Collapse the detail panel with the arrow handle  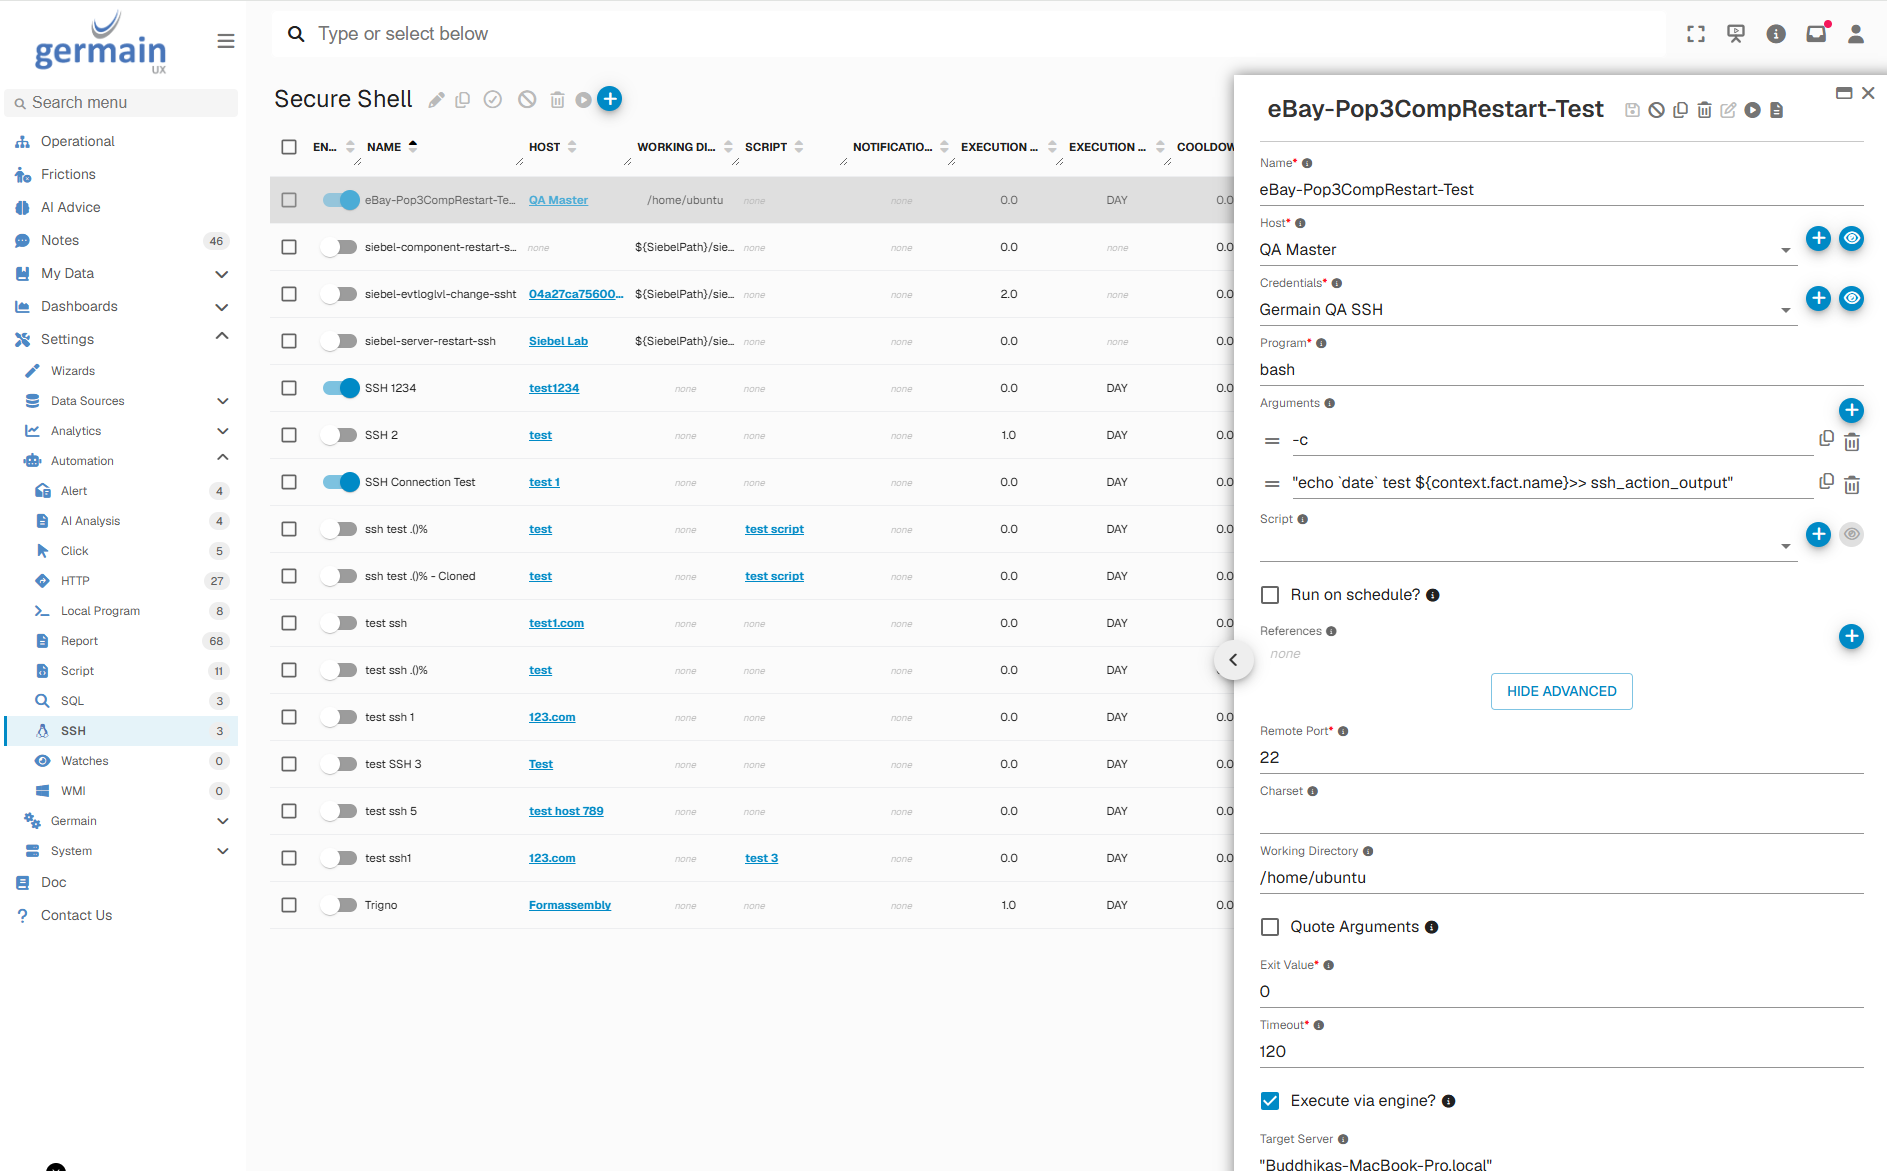(x=1233, y=660)
